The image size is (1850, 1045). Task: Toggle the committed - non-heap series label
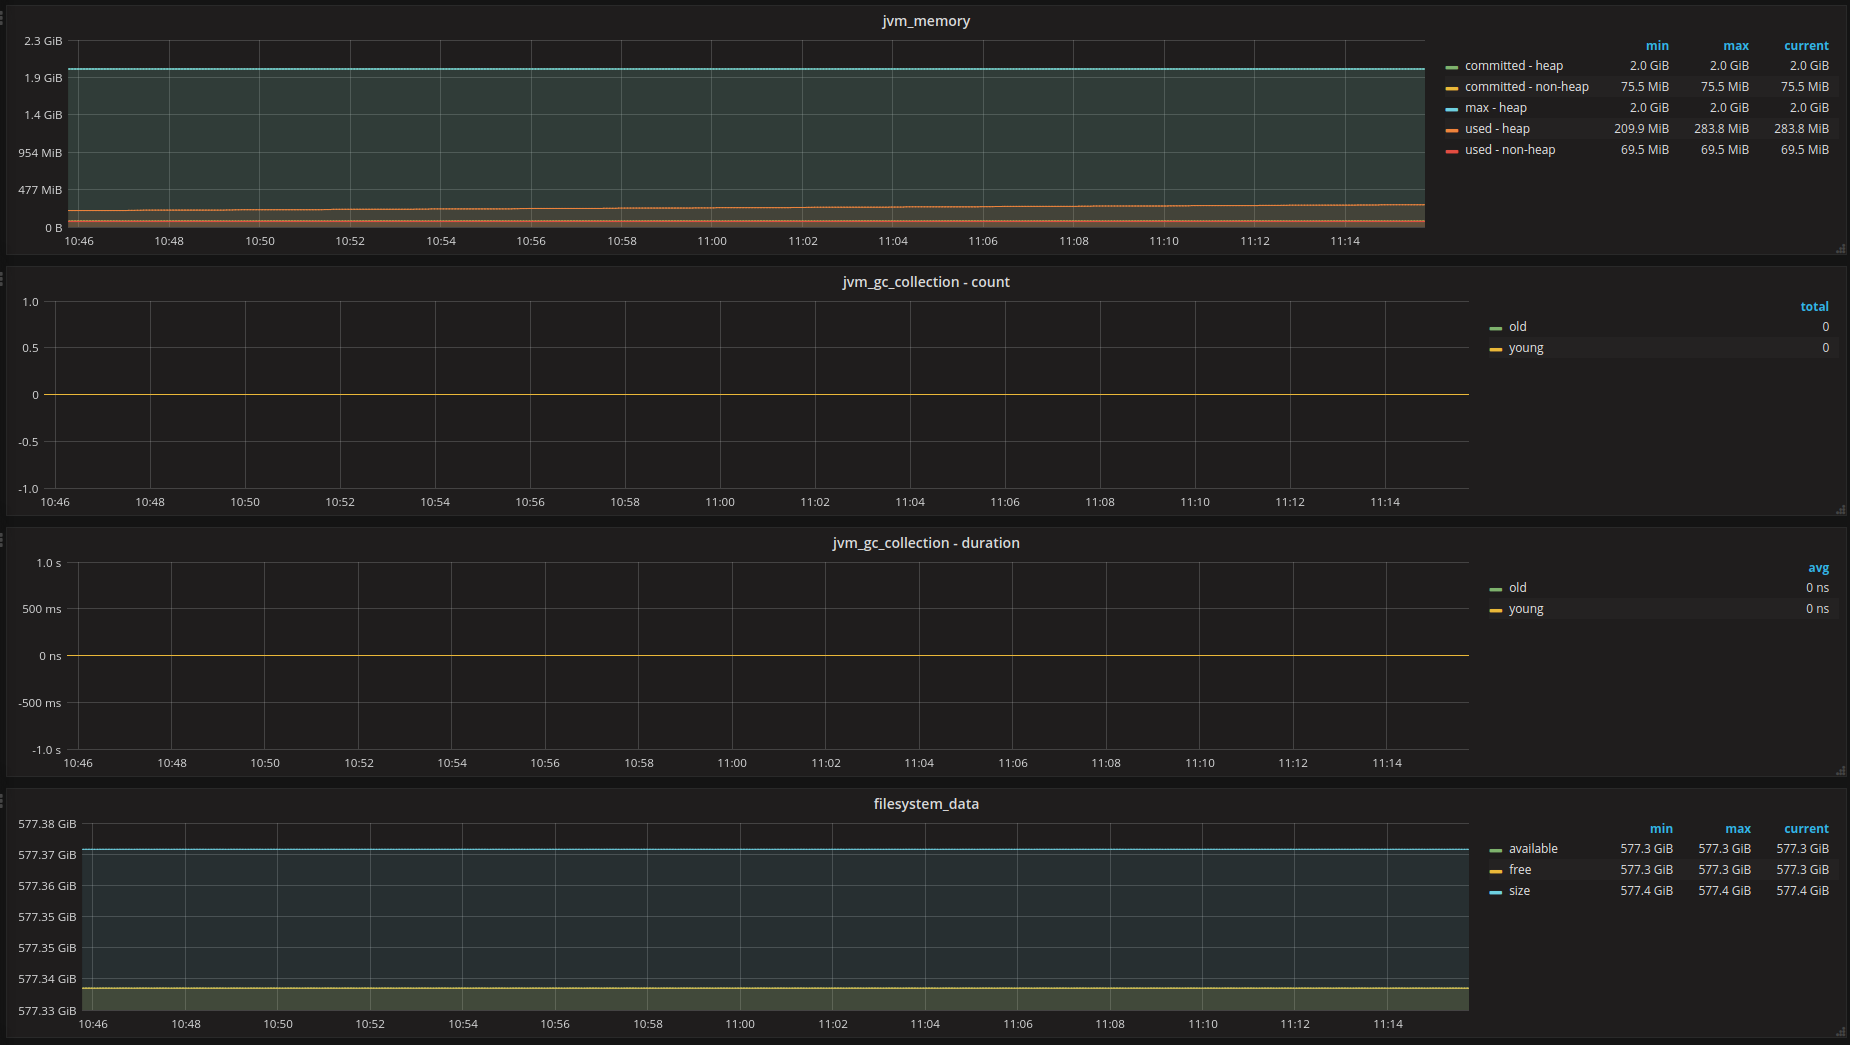[1526, 87]
